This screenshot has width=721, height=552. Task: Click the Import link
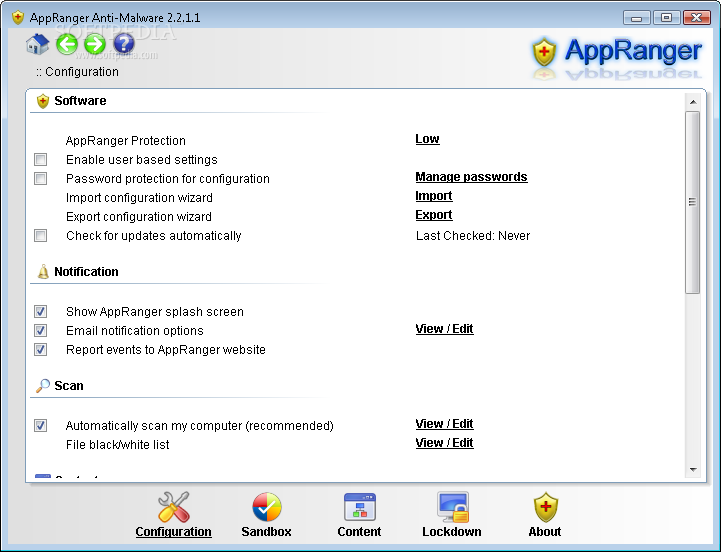(434, 196)
